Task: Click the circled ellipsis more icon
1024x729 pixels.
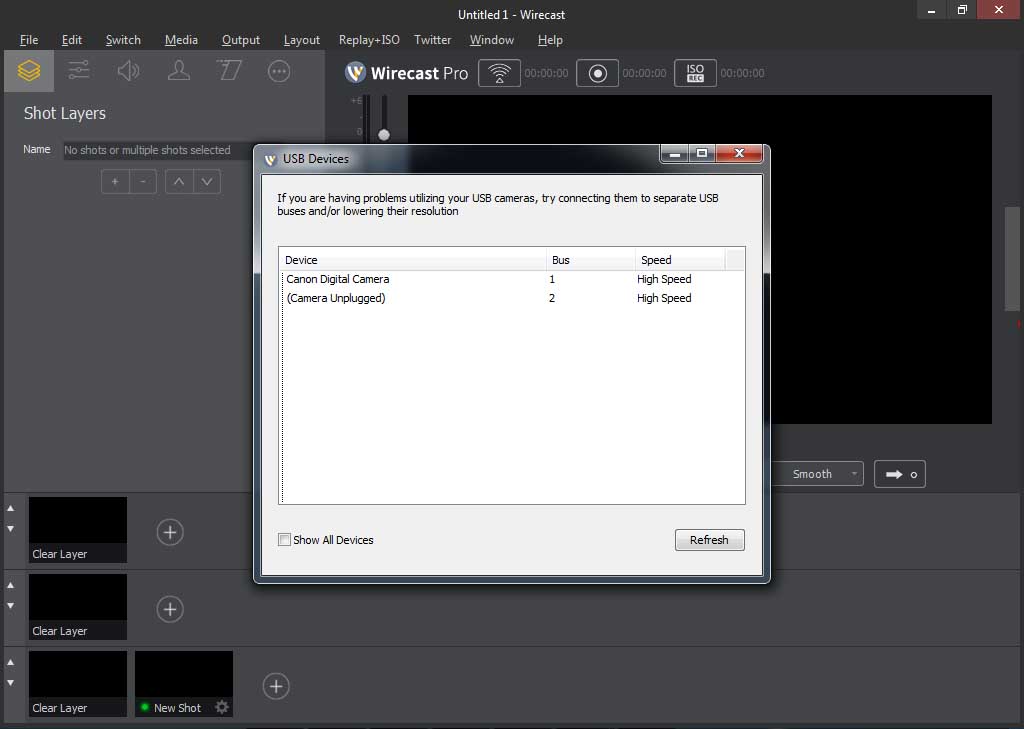Action: (x=279, y=71)
